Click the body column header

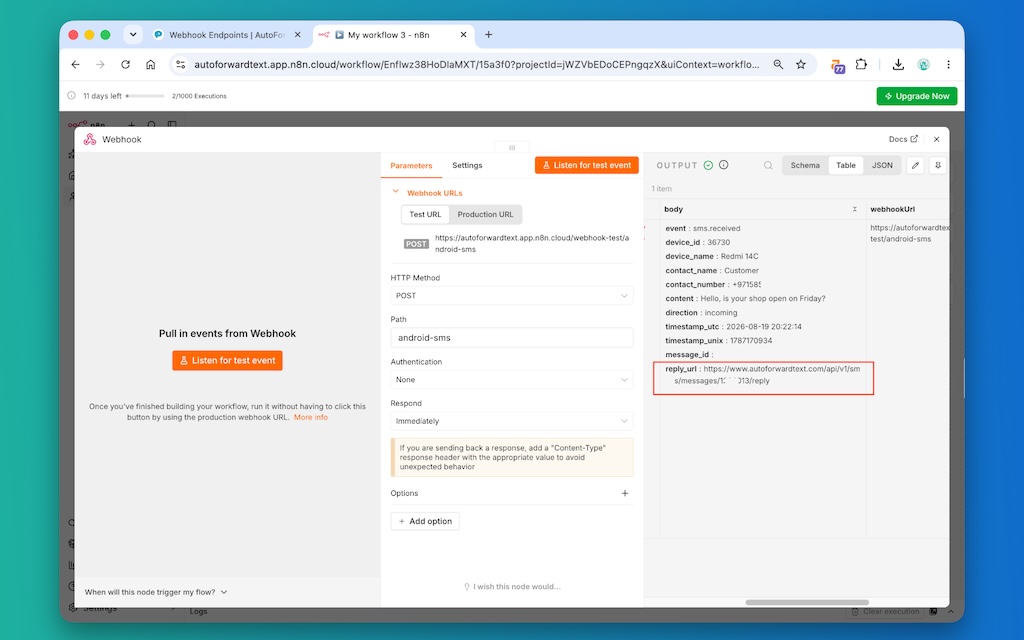(673, 209)
